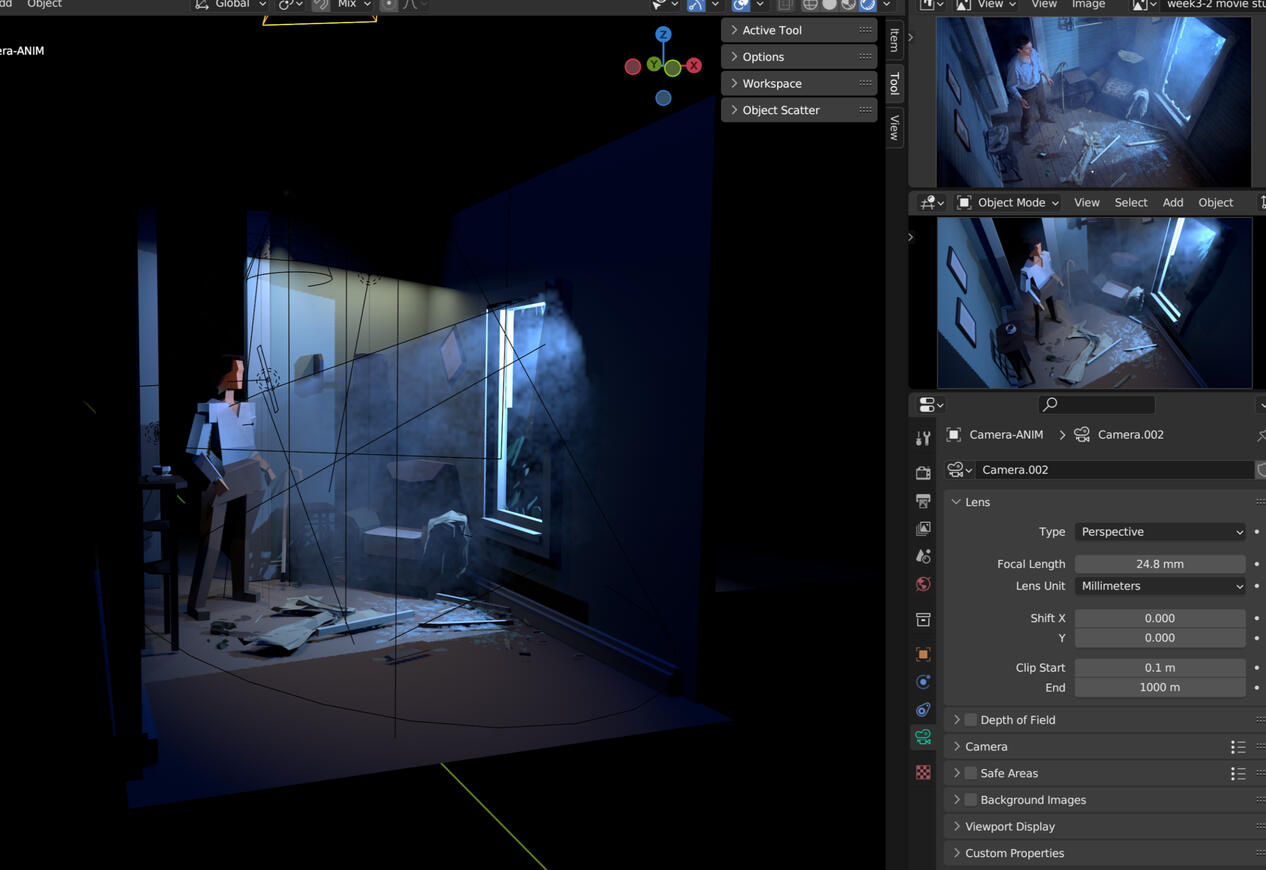This screenshot has height=870, width=1266.
Task: Enable the Background Images checkbox
Action: (970, 800)
